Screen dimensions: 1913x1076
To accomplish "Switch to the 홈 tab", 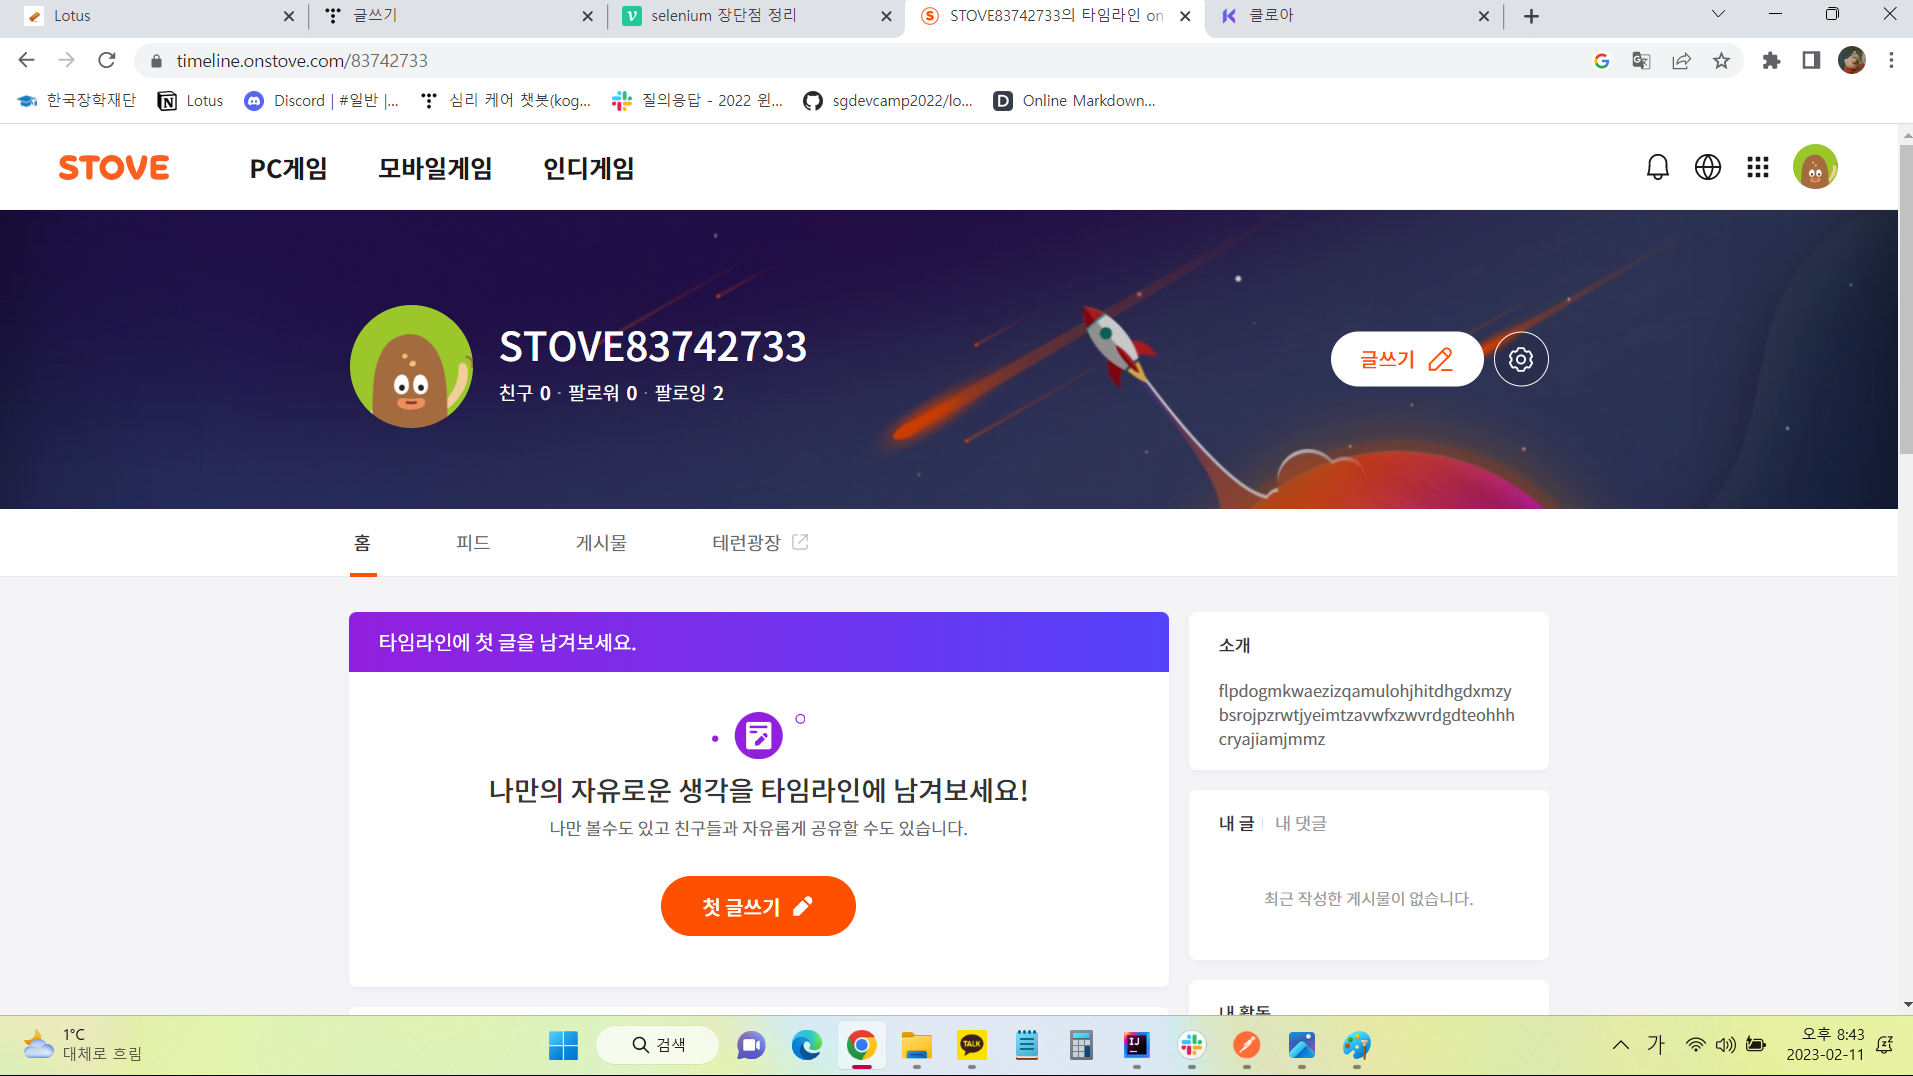I will pos(362,543).
